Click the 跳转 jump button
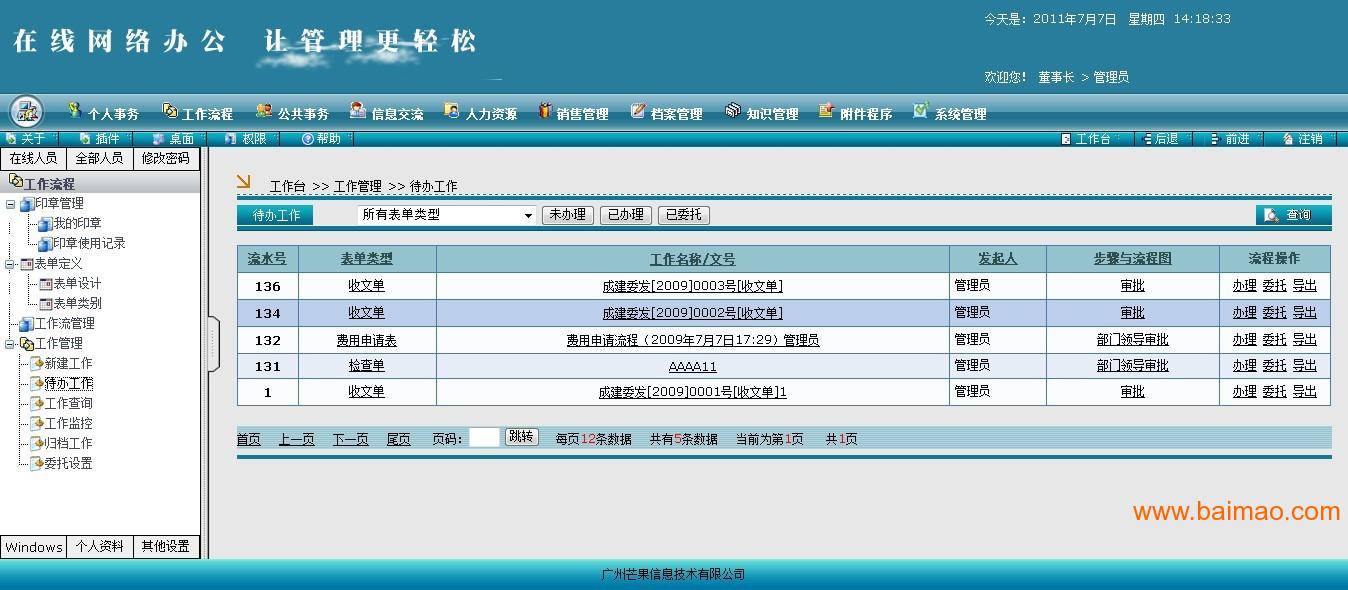The height and width of the screenshot is (590, 1348). [521, 437]
